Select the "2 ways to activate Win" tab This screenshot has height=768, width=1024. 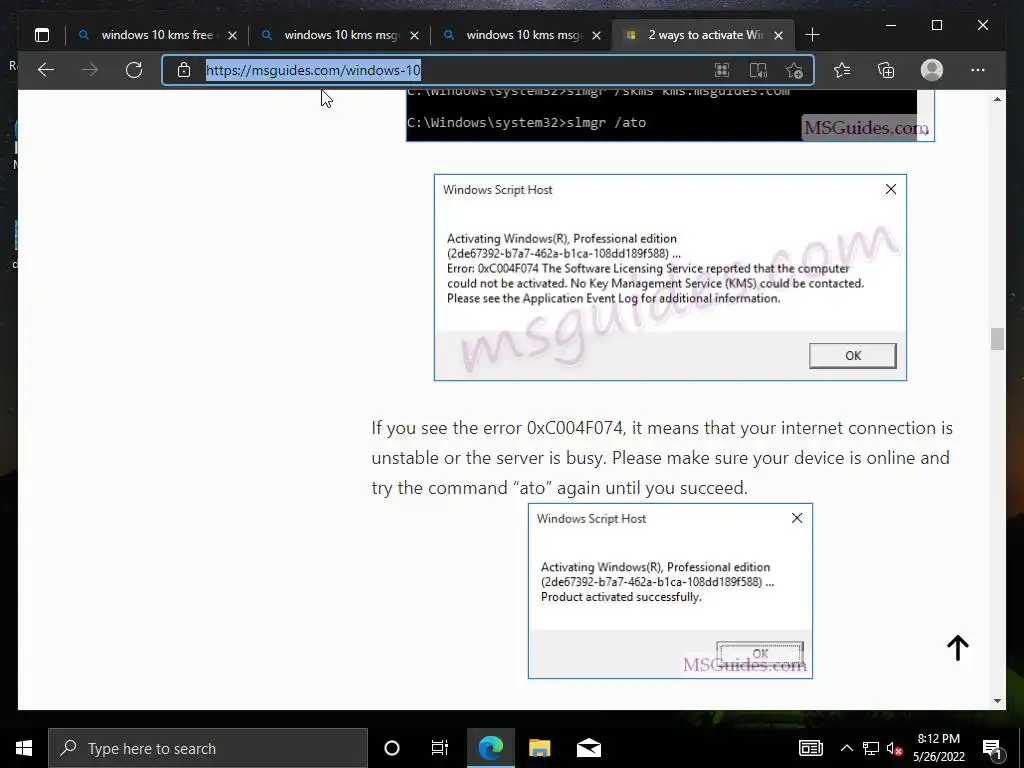click(704, 35)
